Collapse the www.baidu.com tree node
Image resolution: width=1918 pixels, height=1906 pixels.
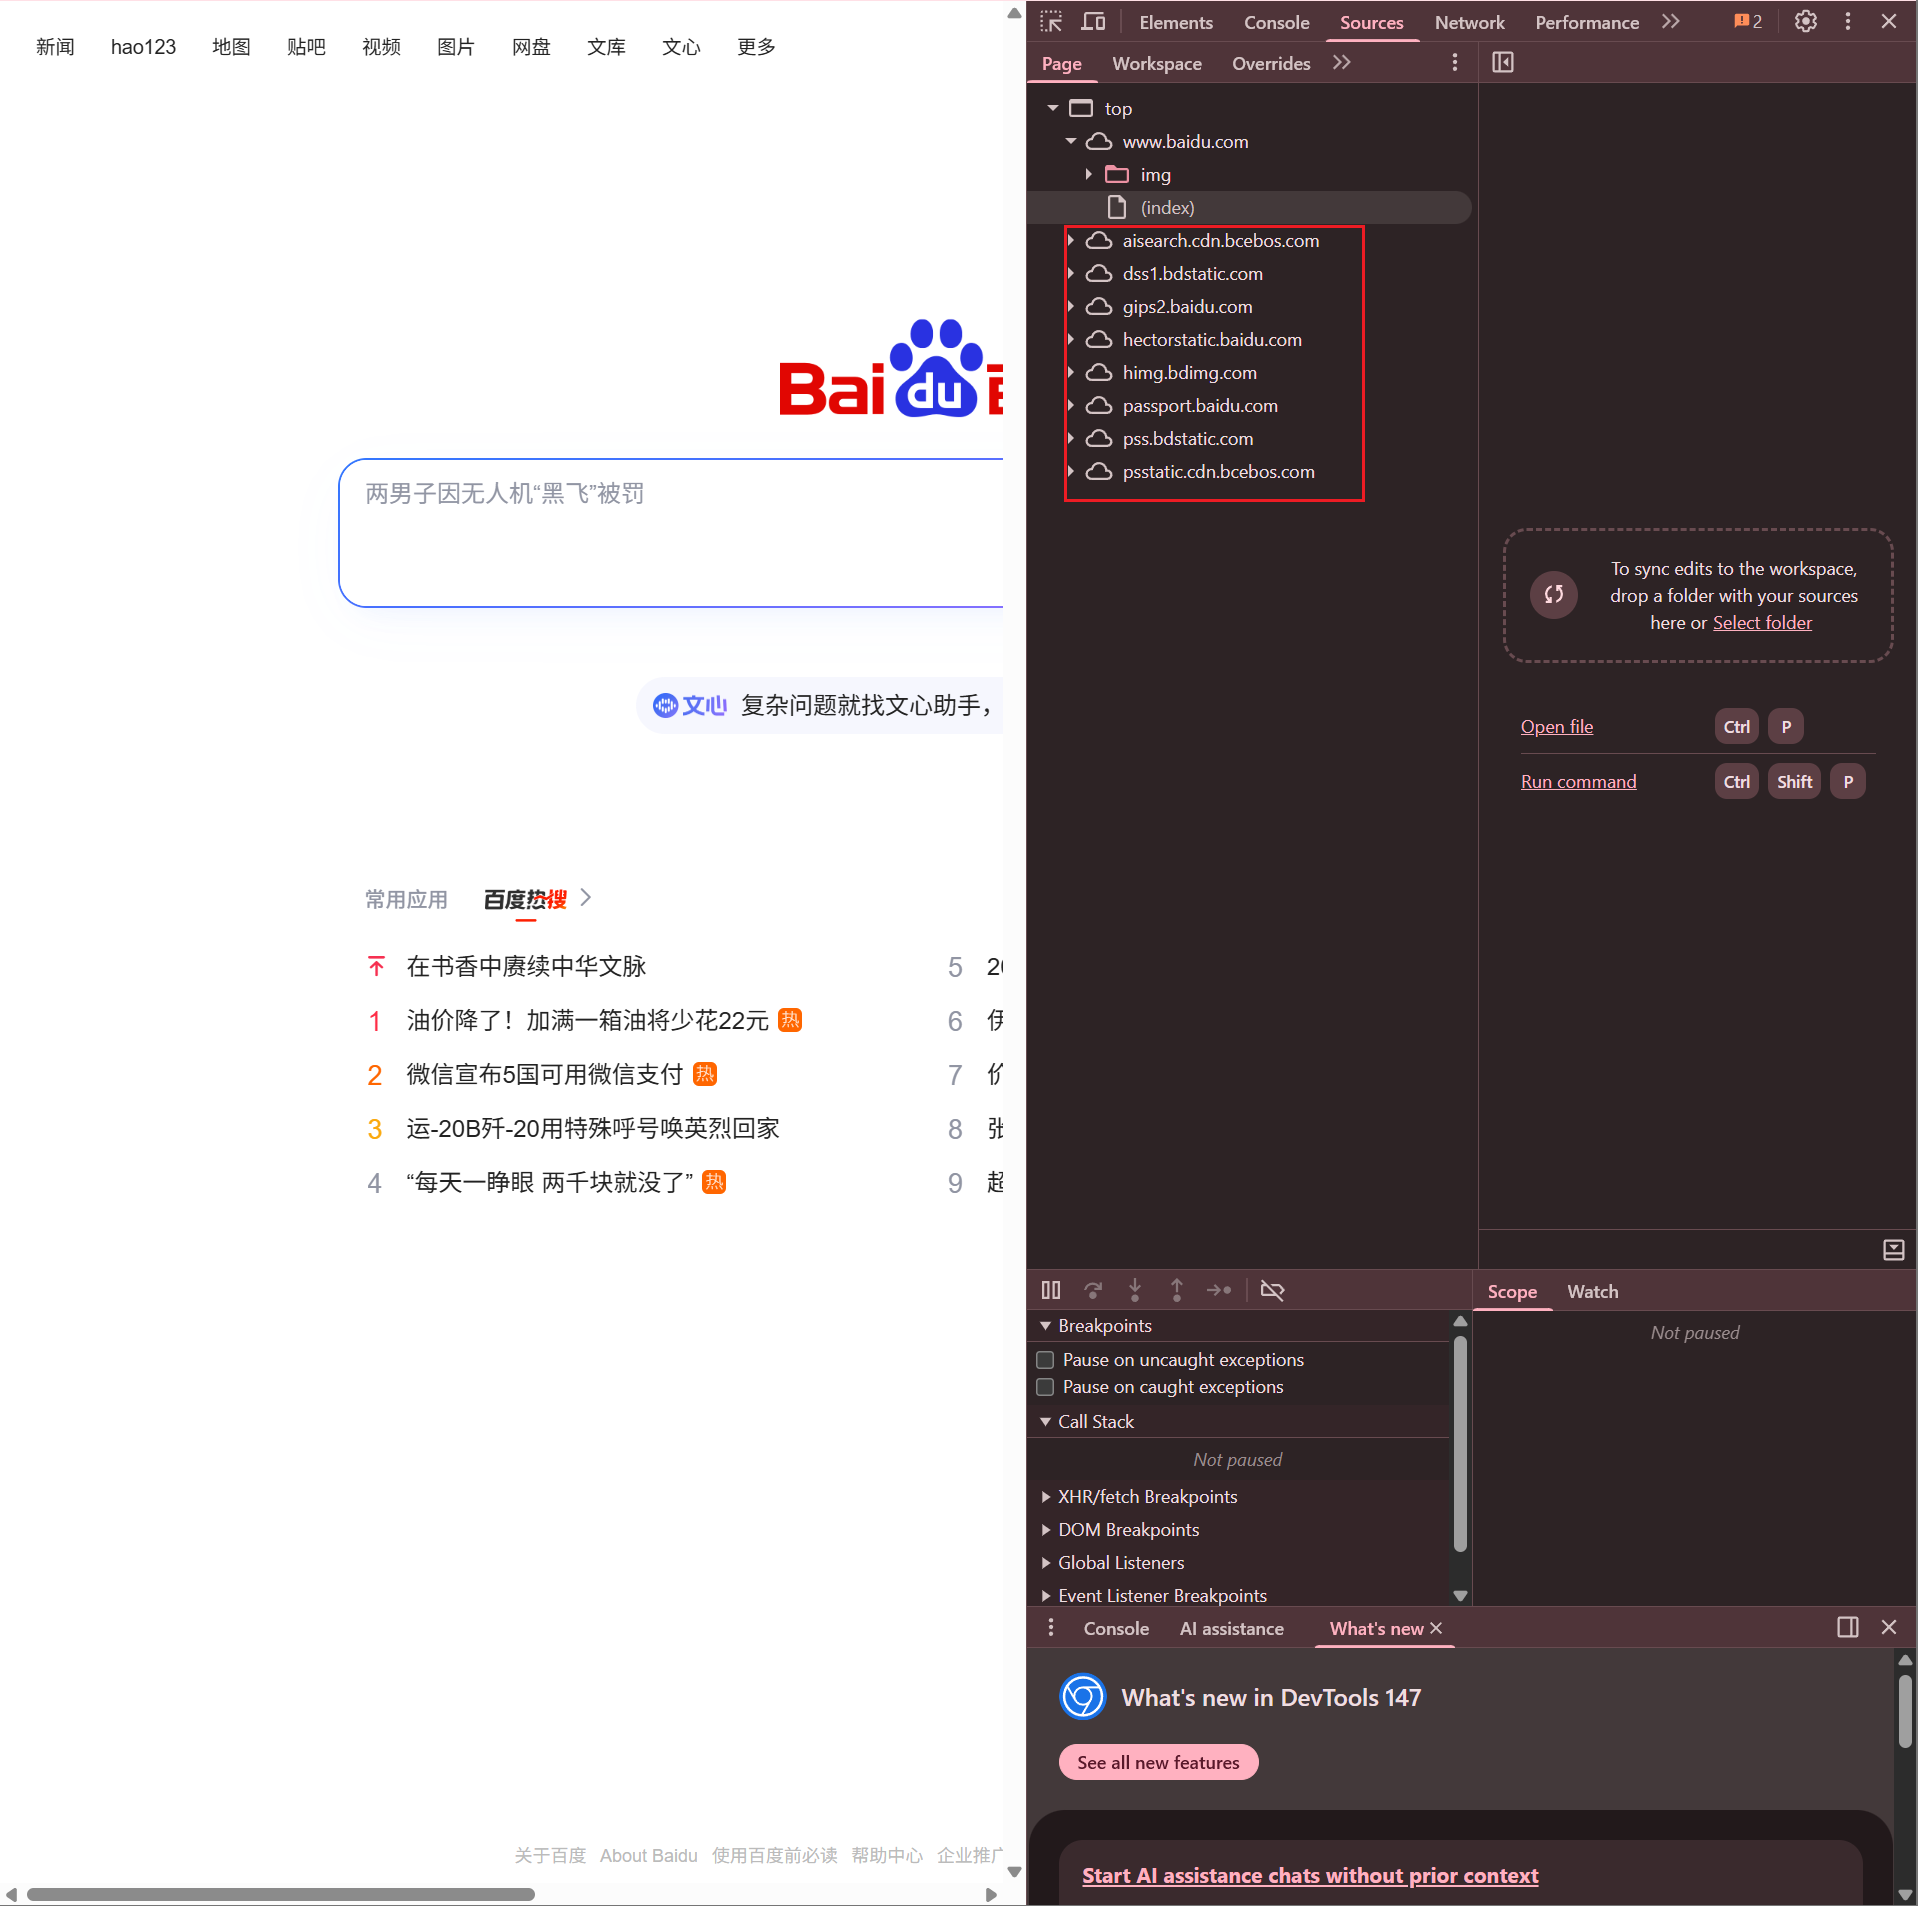1069,141
